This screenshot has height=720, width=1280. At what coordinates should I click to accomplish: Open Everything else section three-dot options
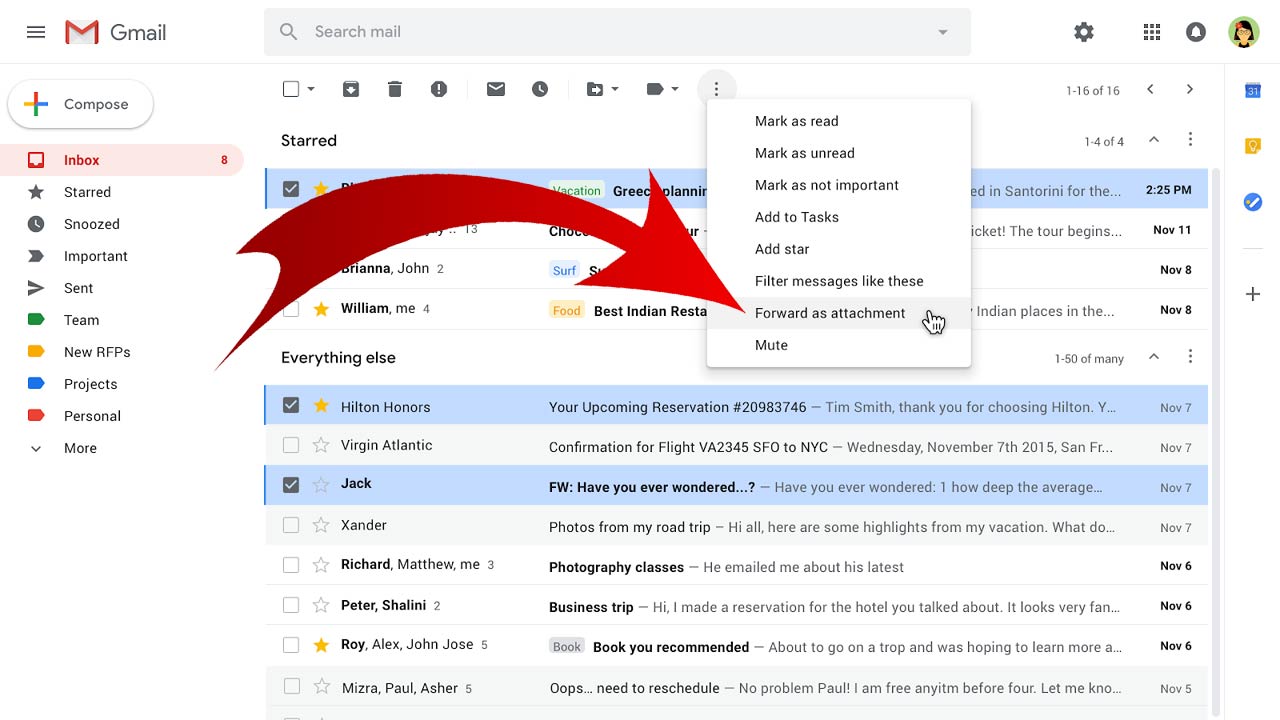click(1190, 357)
